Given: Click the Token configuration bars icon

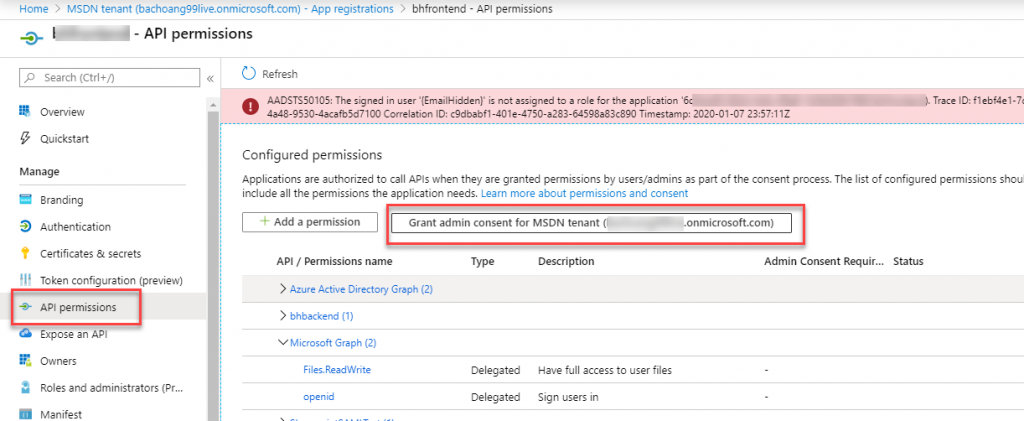Looking at the screenshot, I should pyautogui.click(x=26, y=280).
